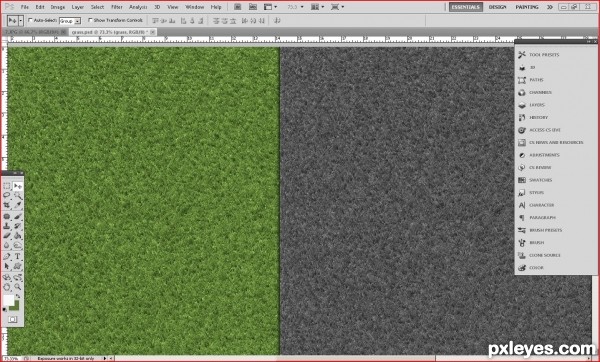Open the Filter menu
600x362 pixels.
pos(117,7)
